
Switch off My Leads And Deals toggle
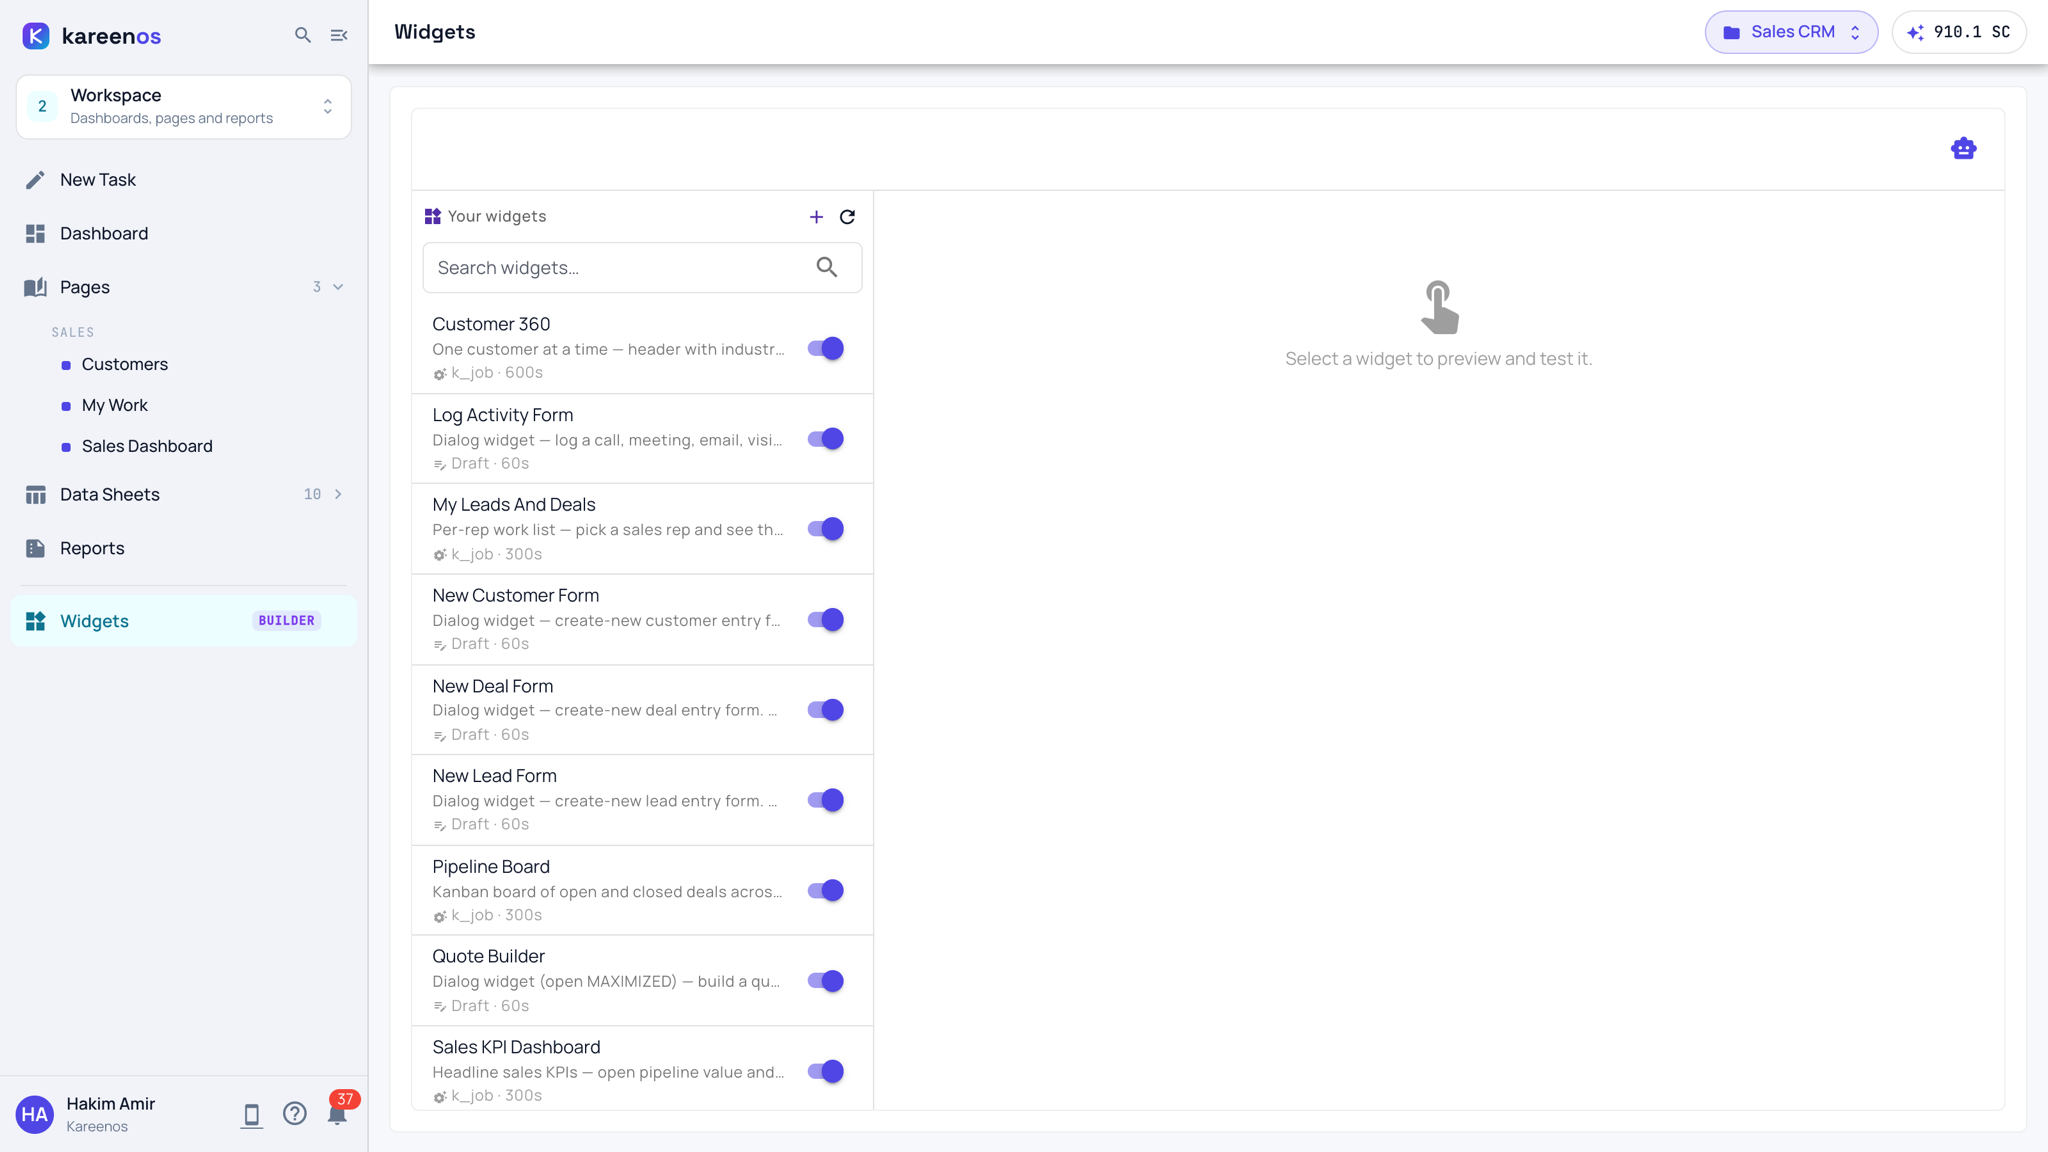[x=825, y=529]
